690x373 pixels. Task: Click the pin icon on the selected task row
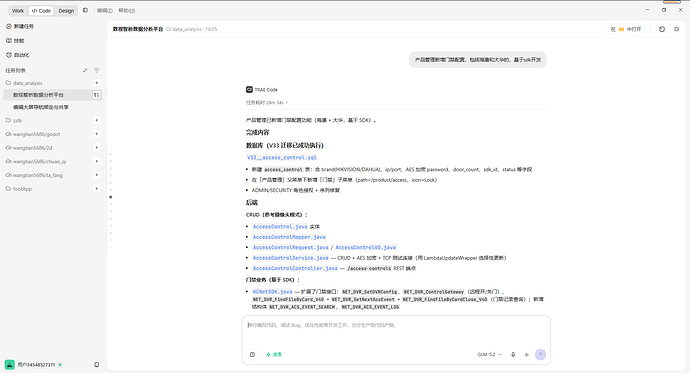click(x=96, y=95)
